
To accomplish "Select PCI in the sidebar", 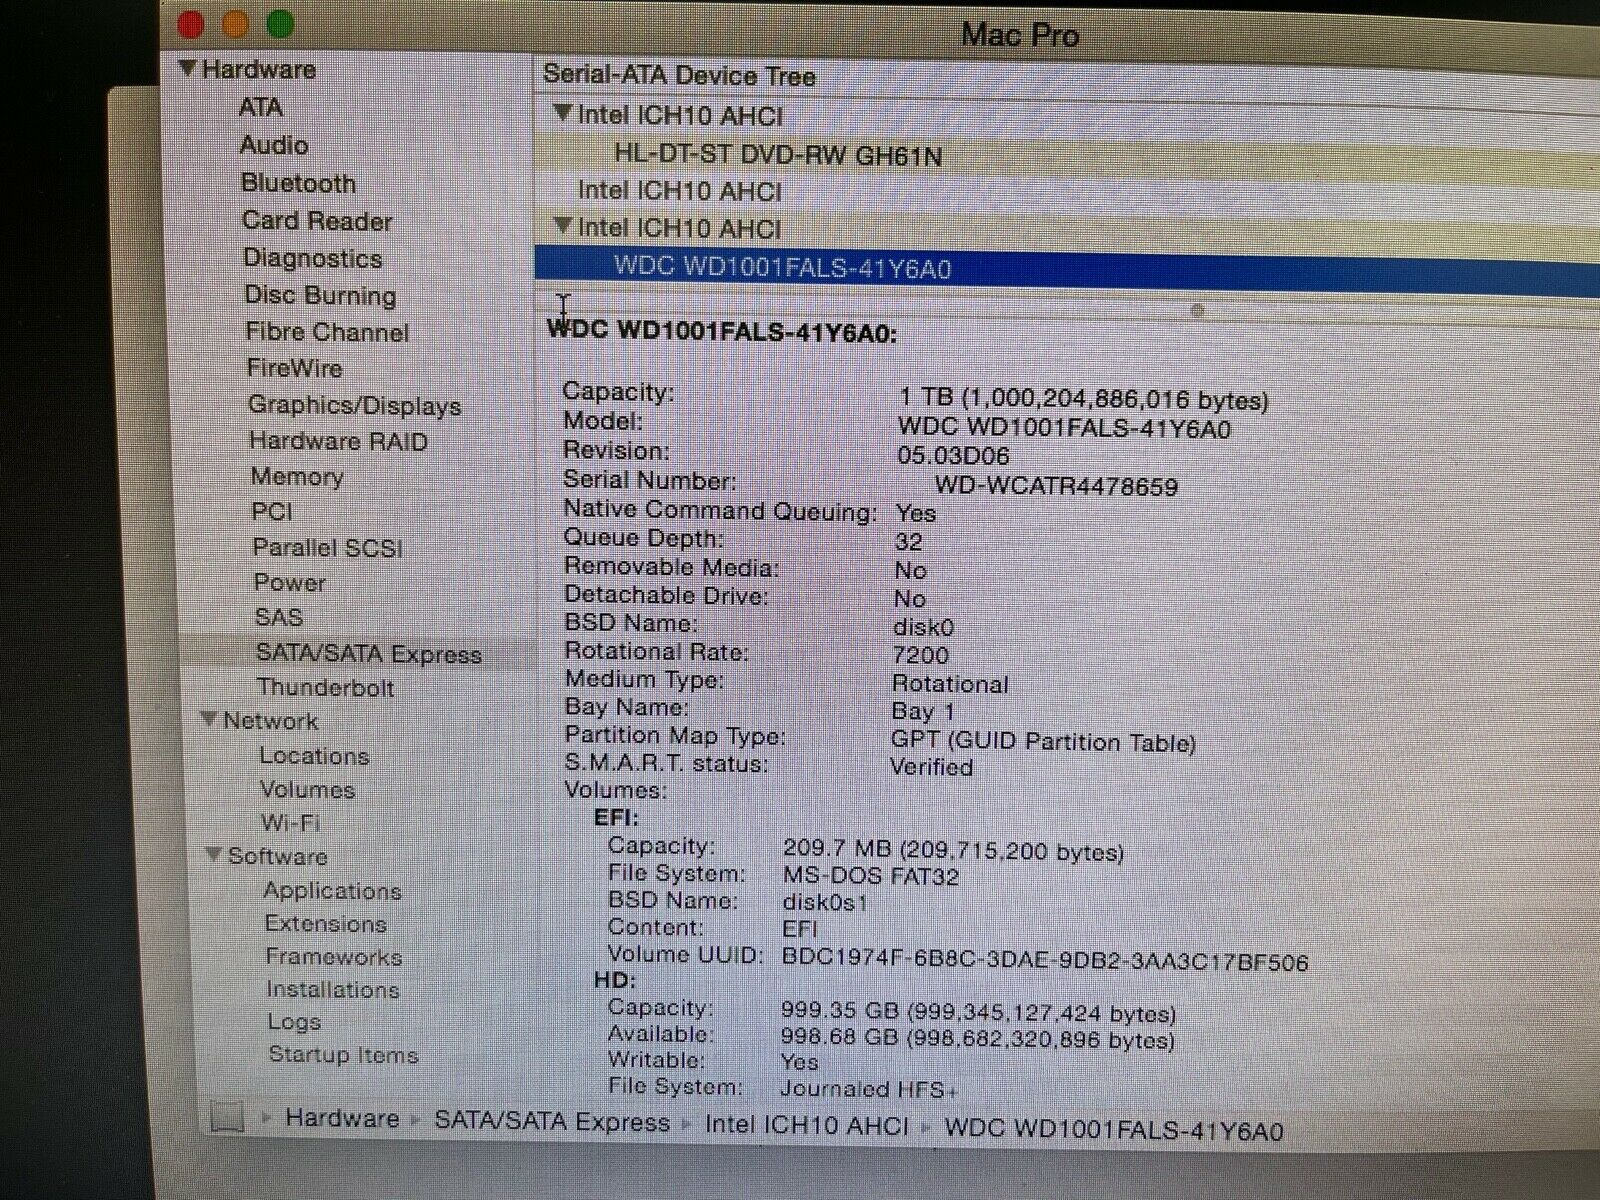I will [x=271, y=512].
